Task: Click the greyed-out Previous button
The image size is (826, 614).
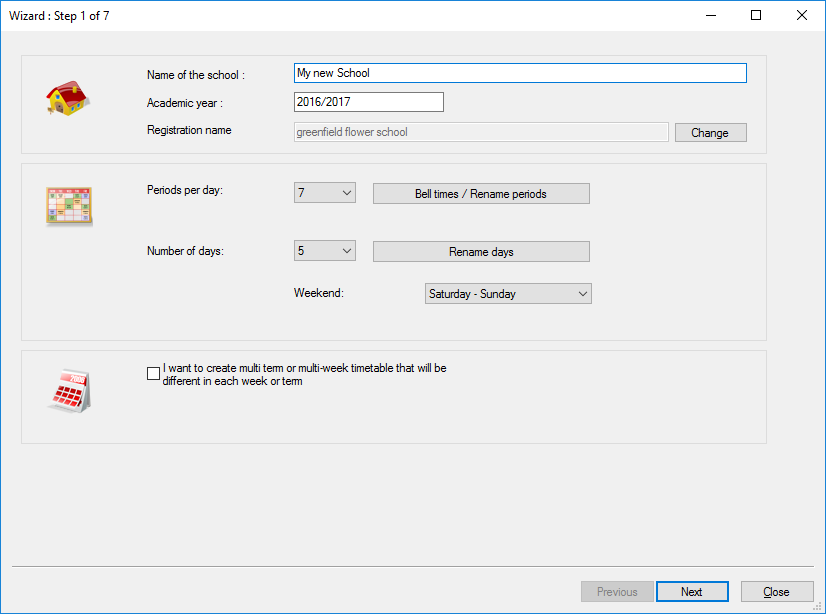Action: (617, 592)
